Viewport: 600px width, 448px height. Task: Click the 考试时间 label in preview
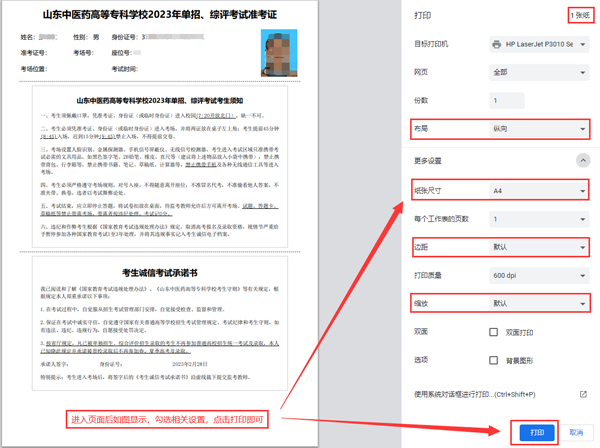[125, 69]
